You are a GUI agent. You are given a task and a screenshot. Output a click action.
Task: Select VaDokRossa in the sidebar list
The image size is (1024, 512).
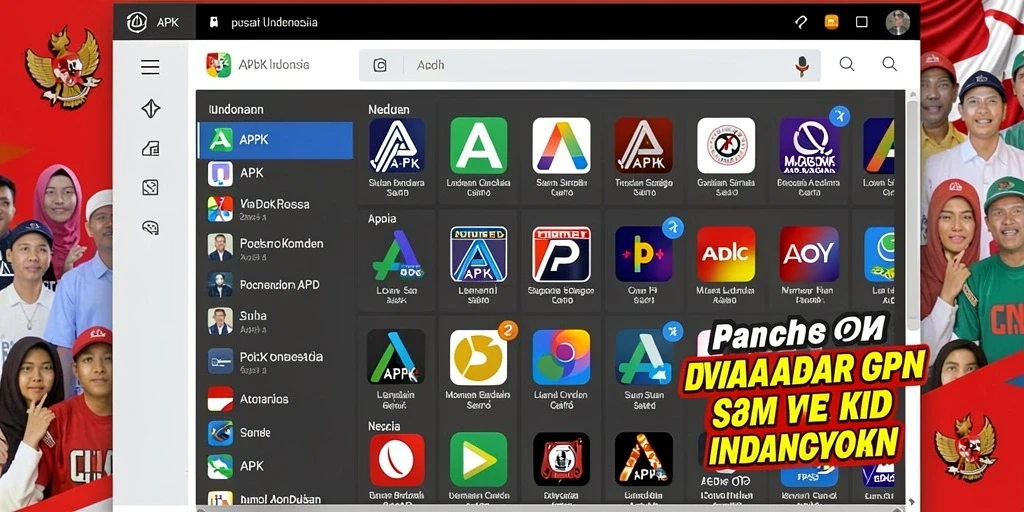coord(275,209)
